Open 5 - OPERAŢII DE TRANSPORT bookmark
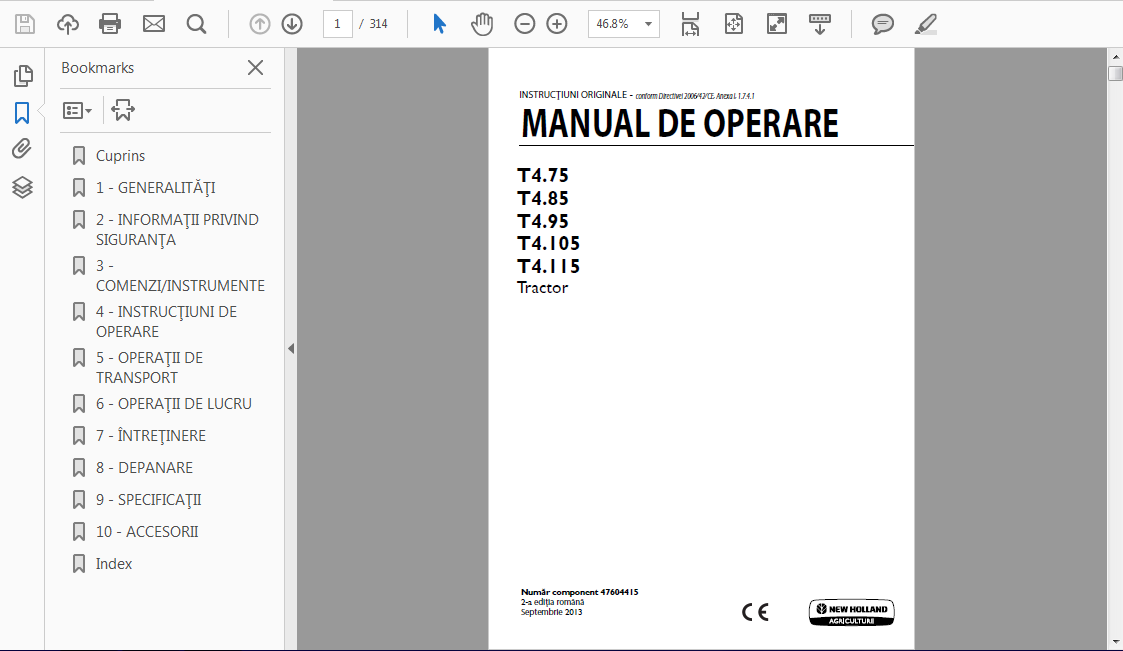1123x651 pixels. pos(149,367)
